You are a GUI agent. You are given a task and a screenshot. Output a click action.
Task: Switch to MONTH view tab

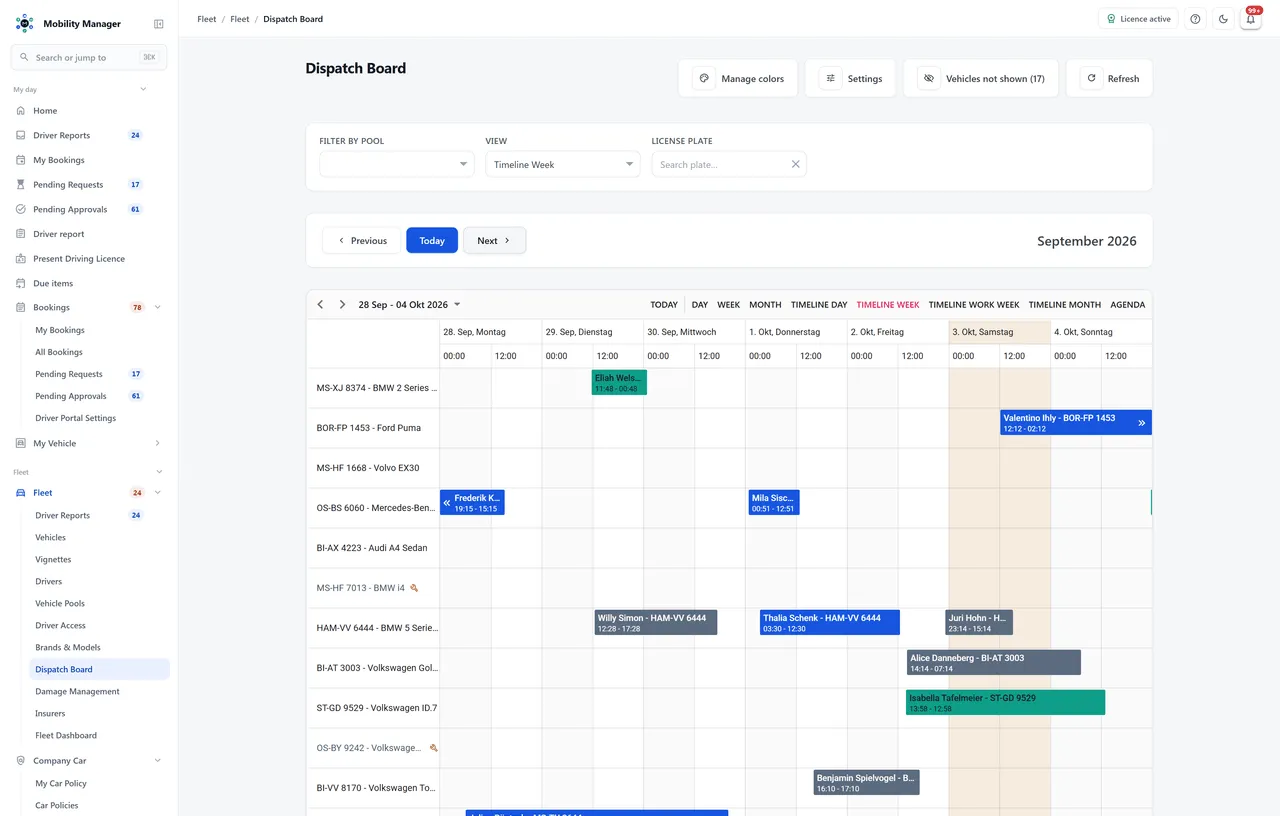[x=765, y=304]
